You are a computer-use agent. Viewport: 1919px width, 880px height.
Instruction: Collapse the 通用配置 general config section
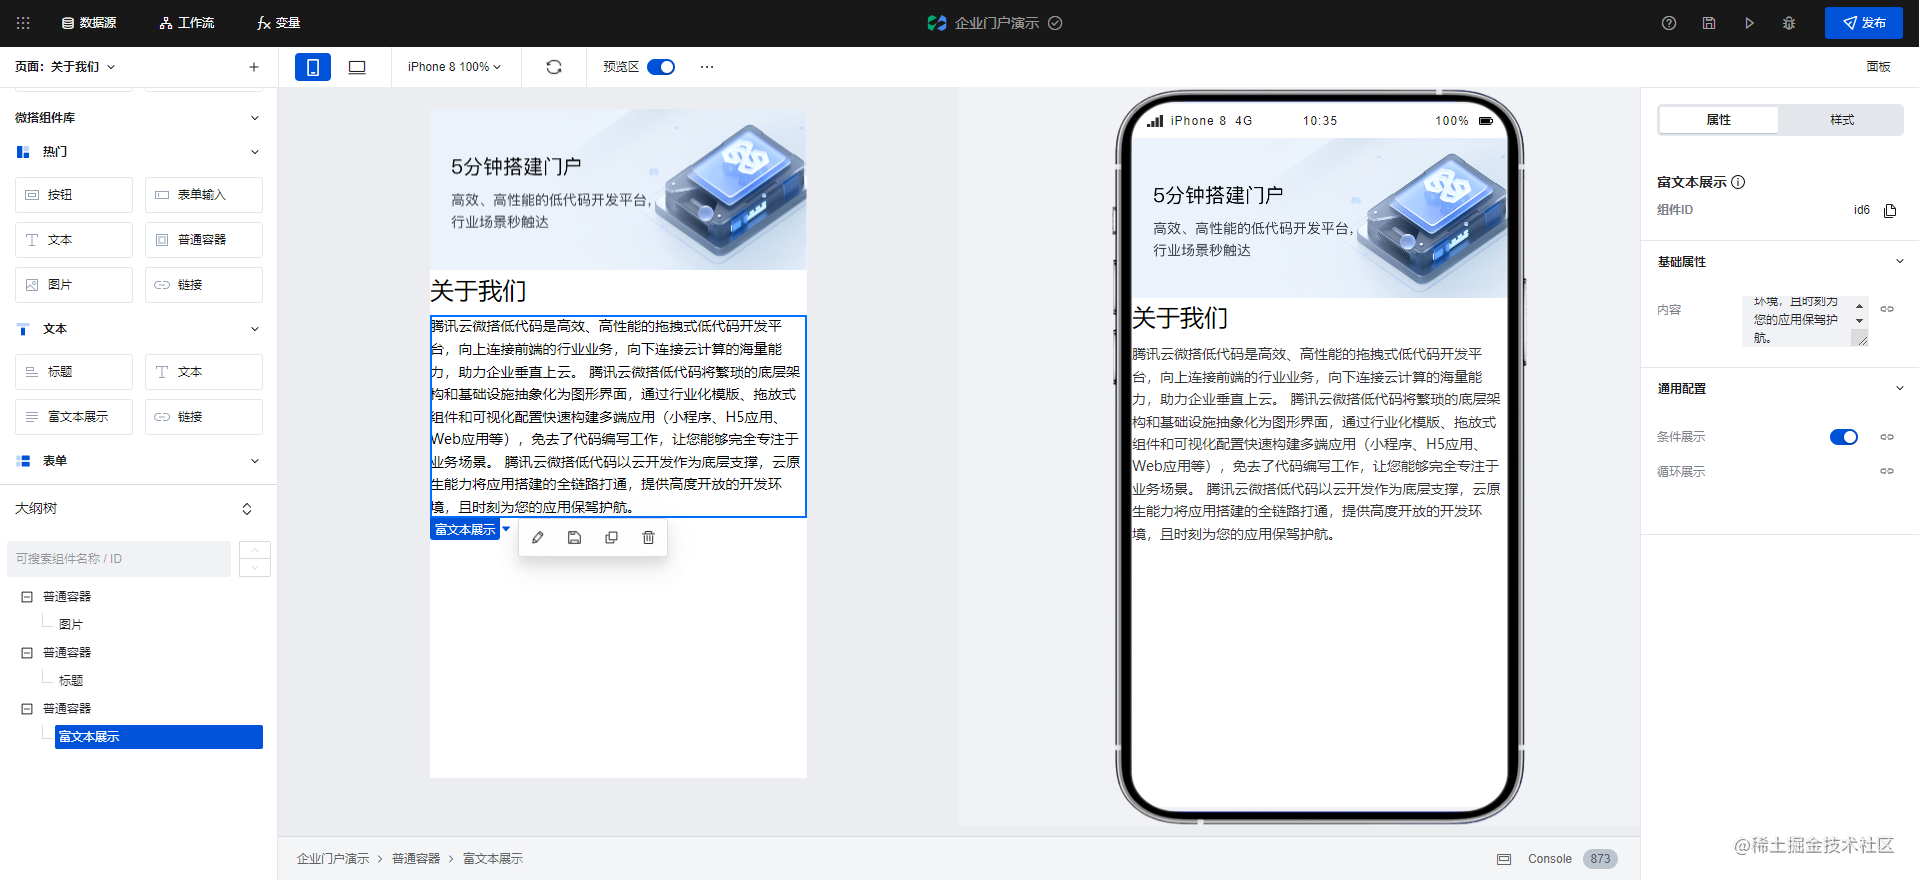pyautogui.click(x=1900, y=389)
